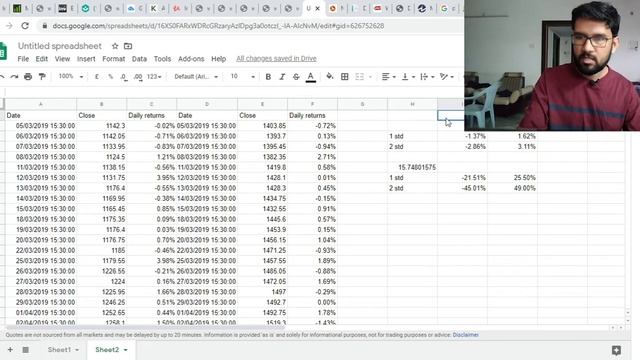Click the move to folder icon

(x=128, y=46)
